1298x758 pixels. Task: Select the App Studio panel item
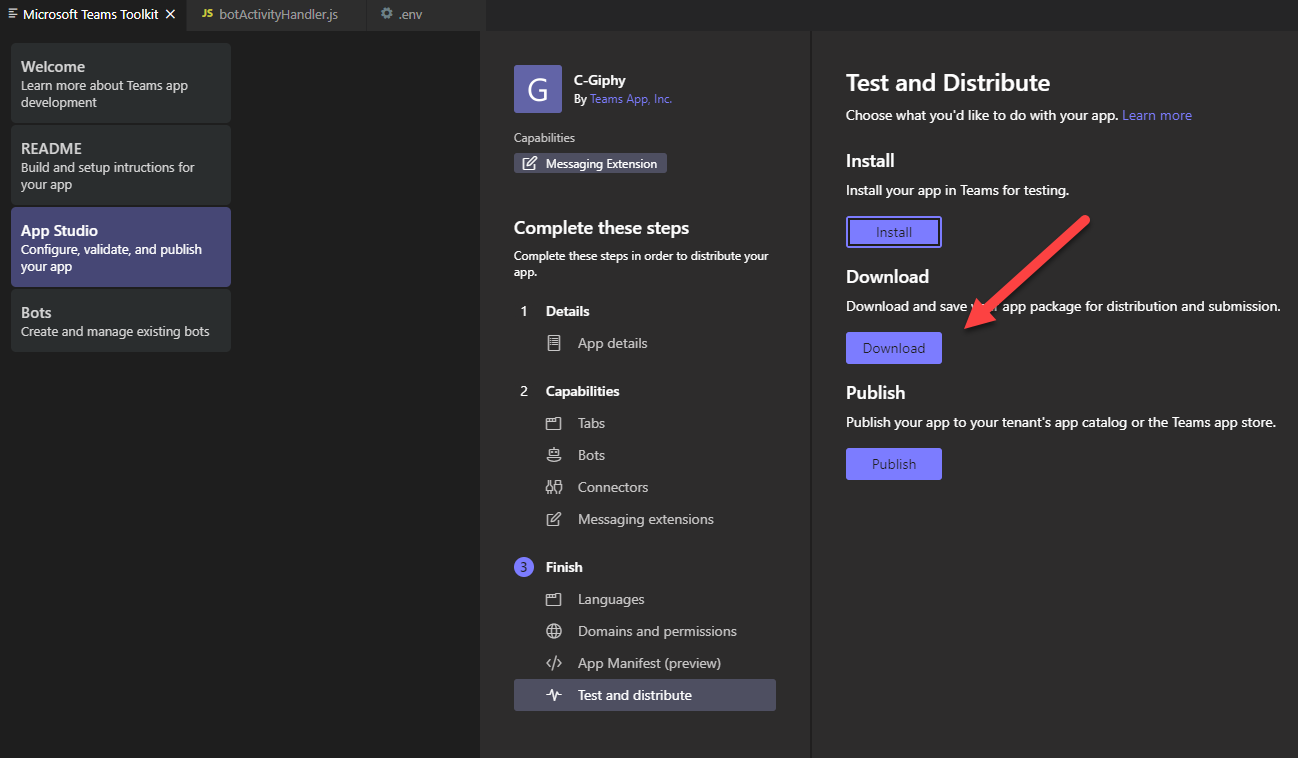click(x=121, y=247)
